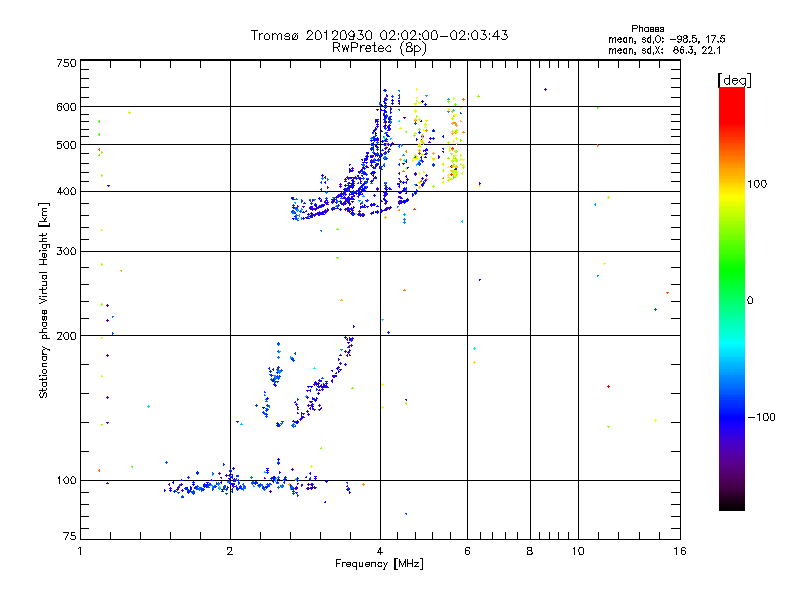Click the x-axis label '16'
The image size is (800, 600).
tap(680, 551)
